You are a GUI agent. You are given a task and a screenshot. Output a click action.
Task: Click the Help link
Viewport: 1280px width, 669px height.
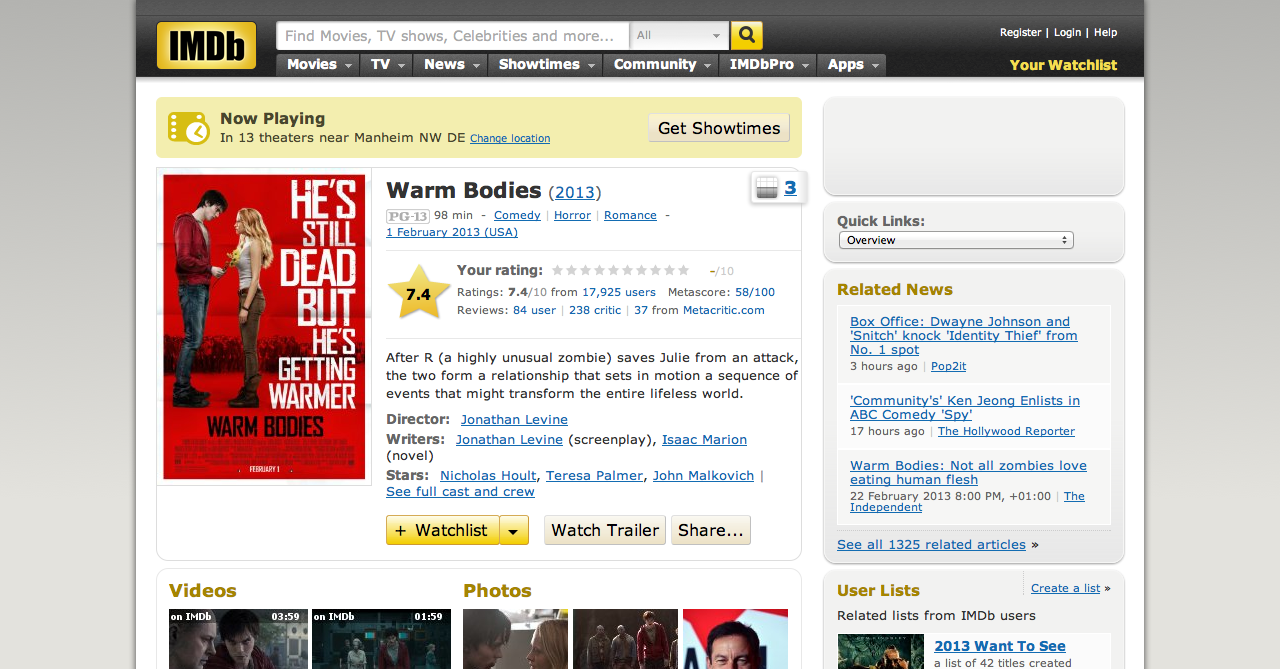pyautogui.click(x=1106, y=33)
